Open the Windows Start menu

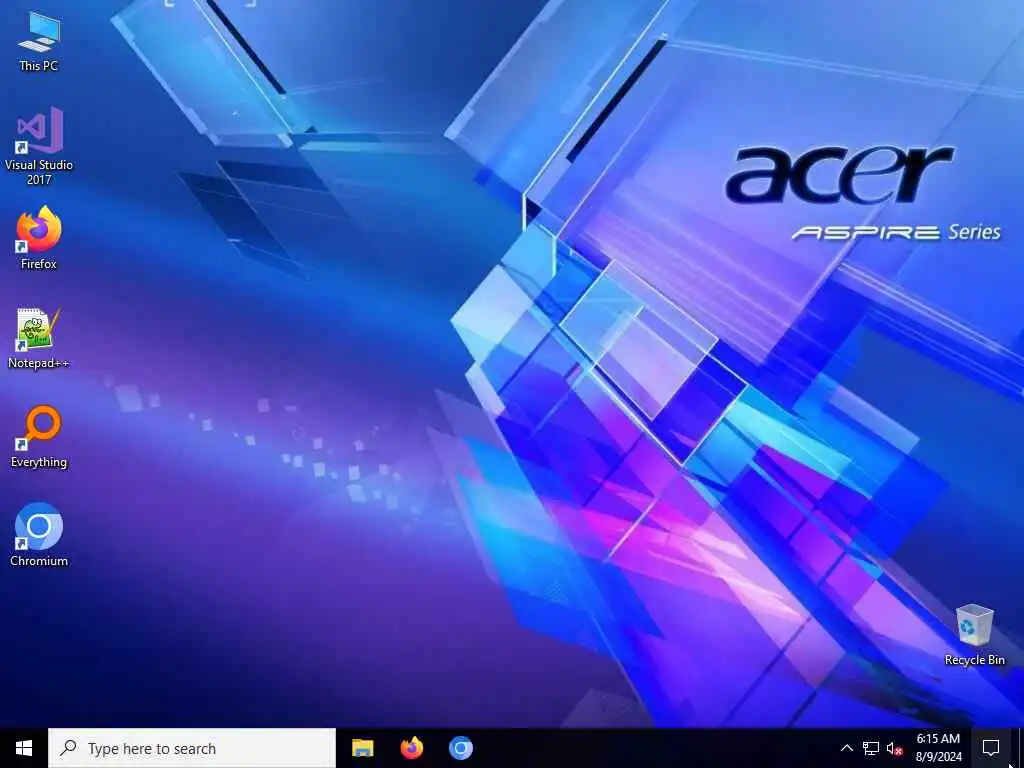pos(24,748)
